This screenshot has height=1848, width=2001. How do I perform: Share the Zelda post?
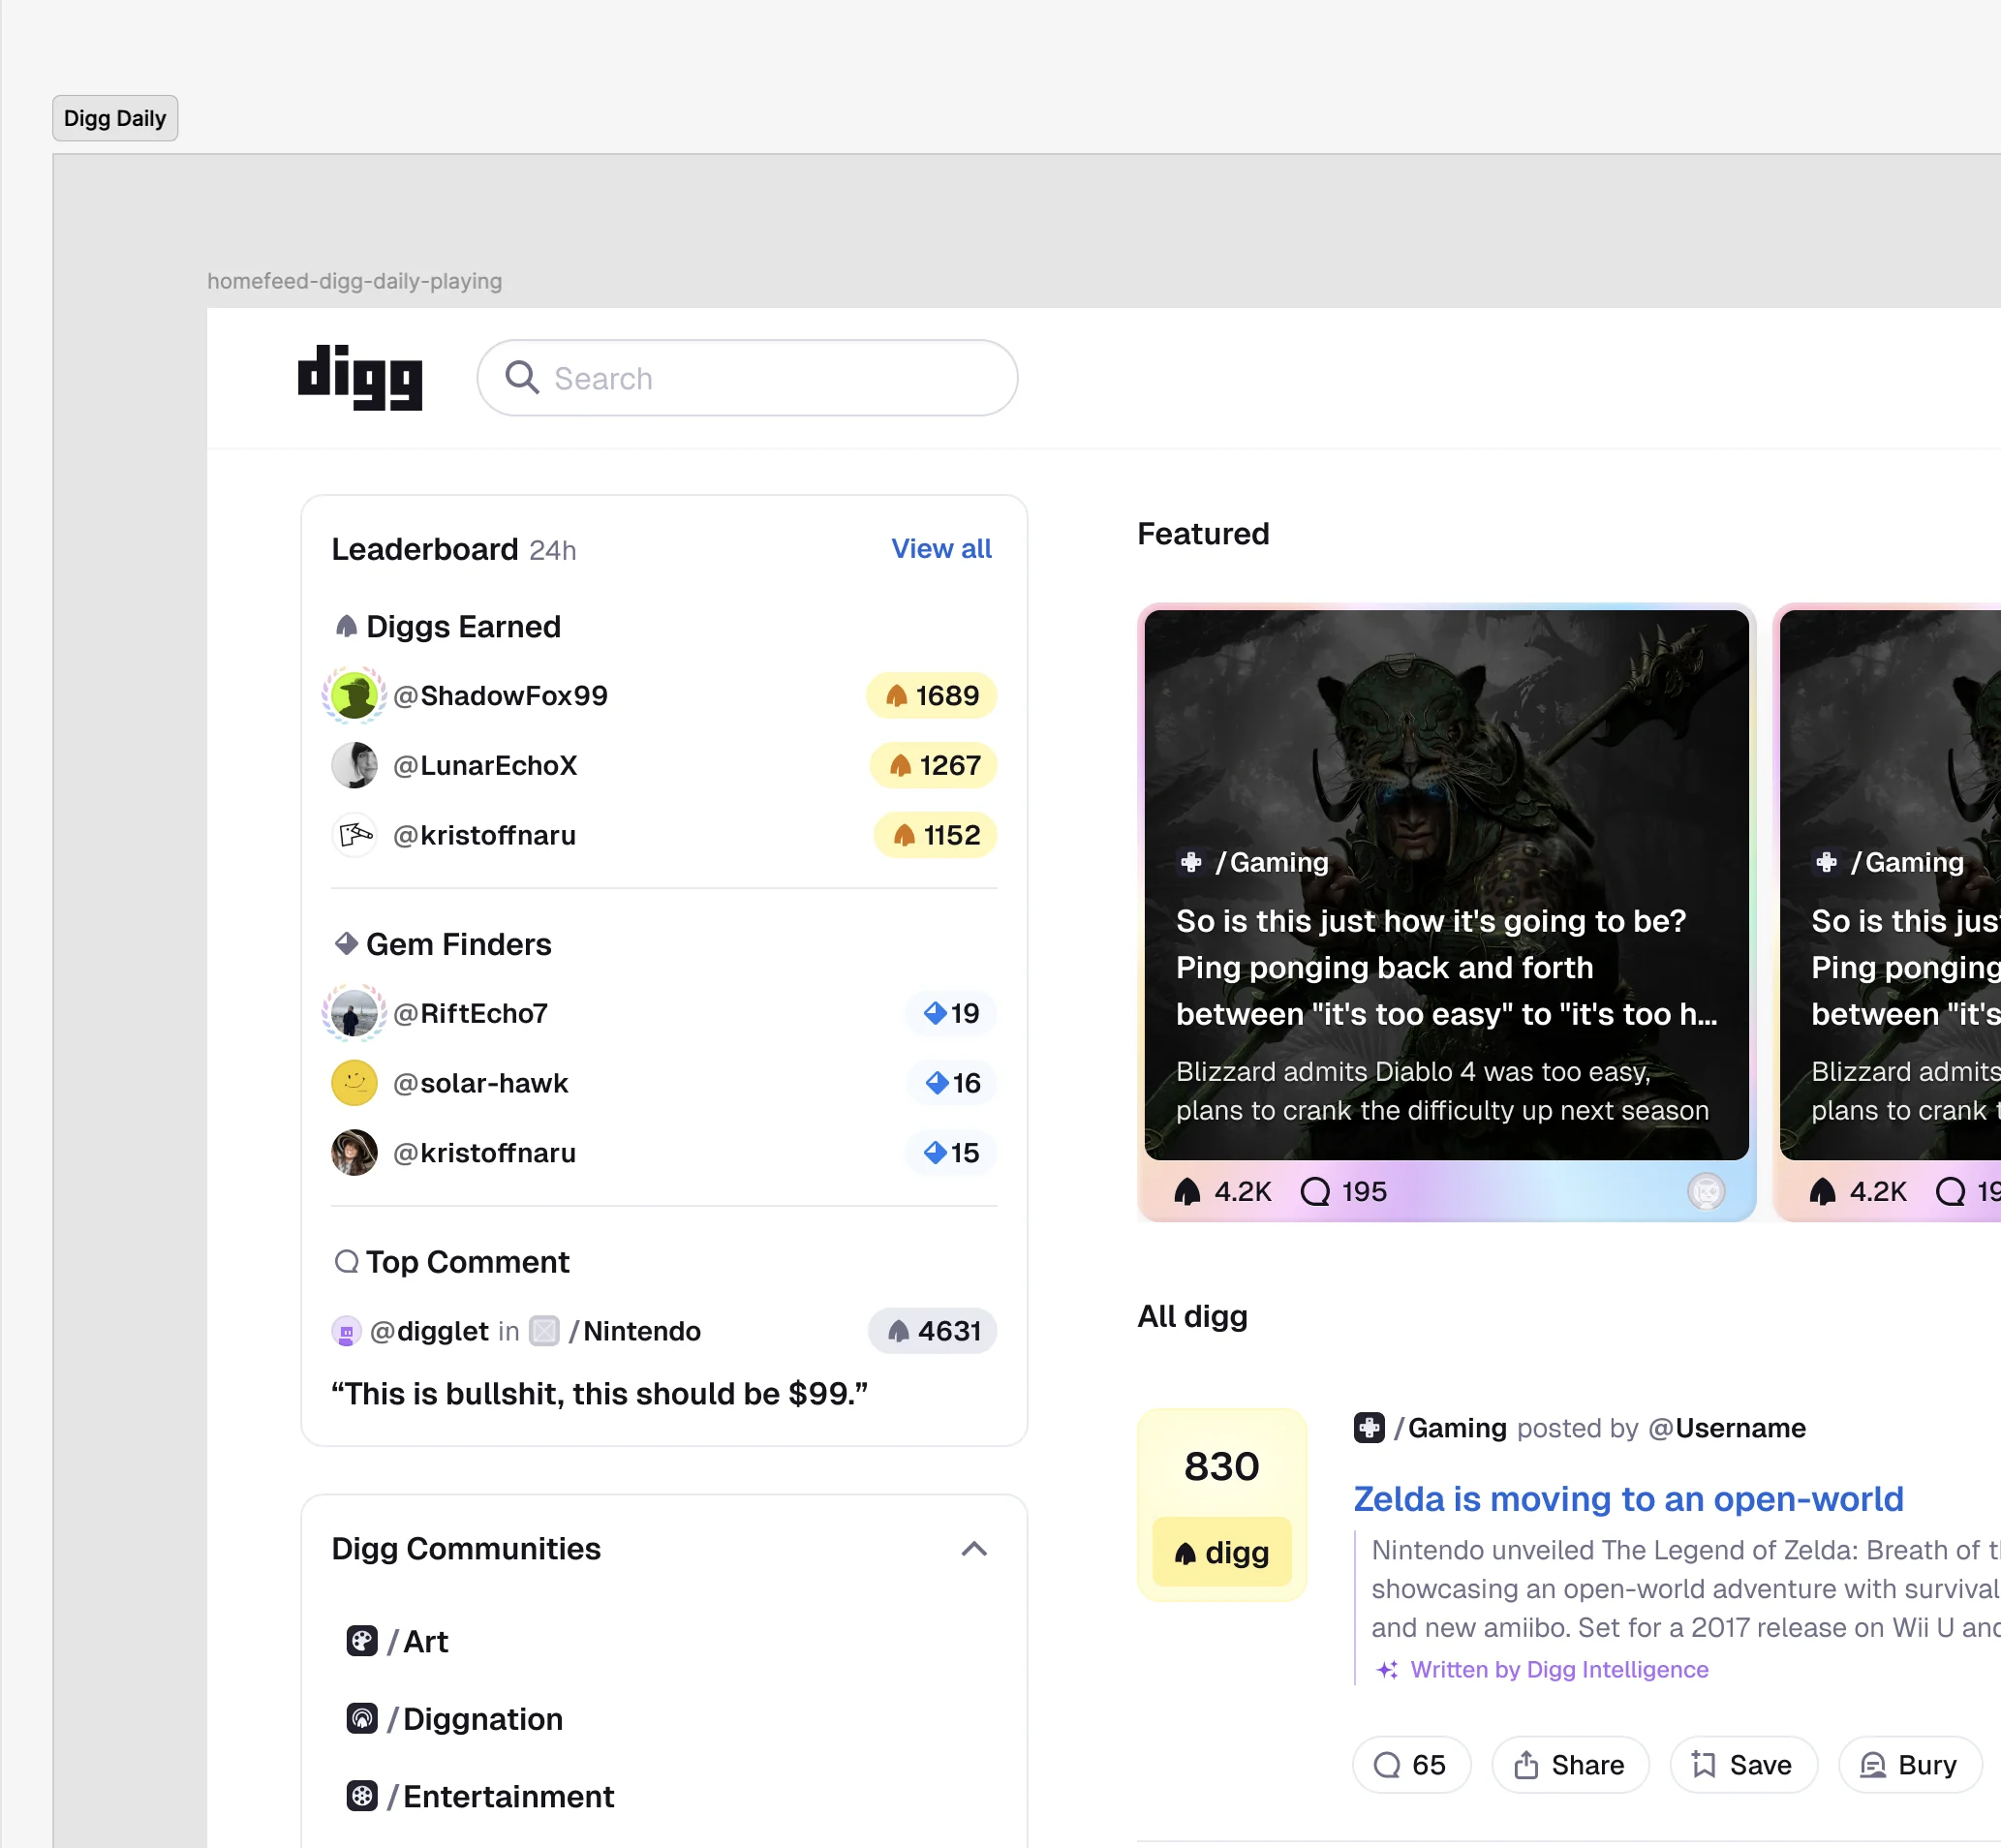coord(1569,1765)
